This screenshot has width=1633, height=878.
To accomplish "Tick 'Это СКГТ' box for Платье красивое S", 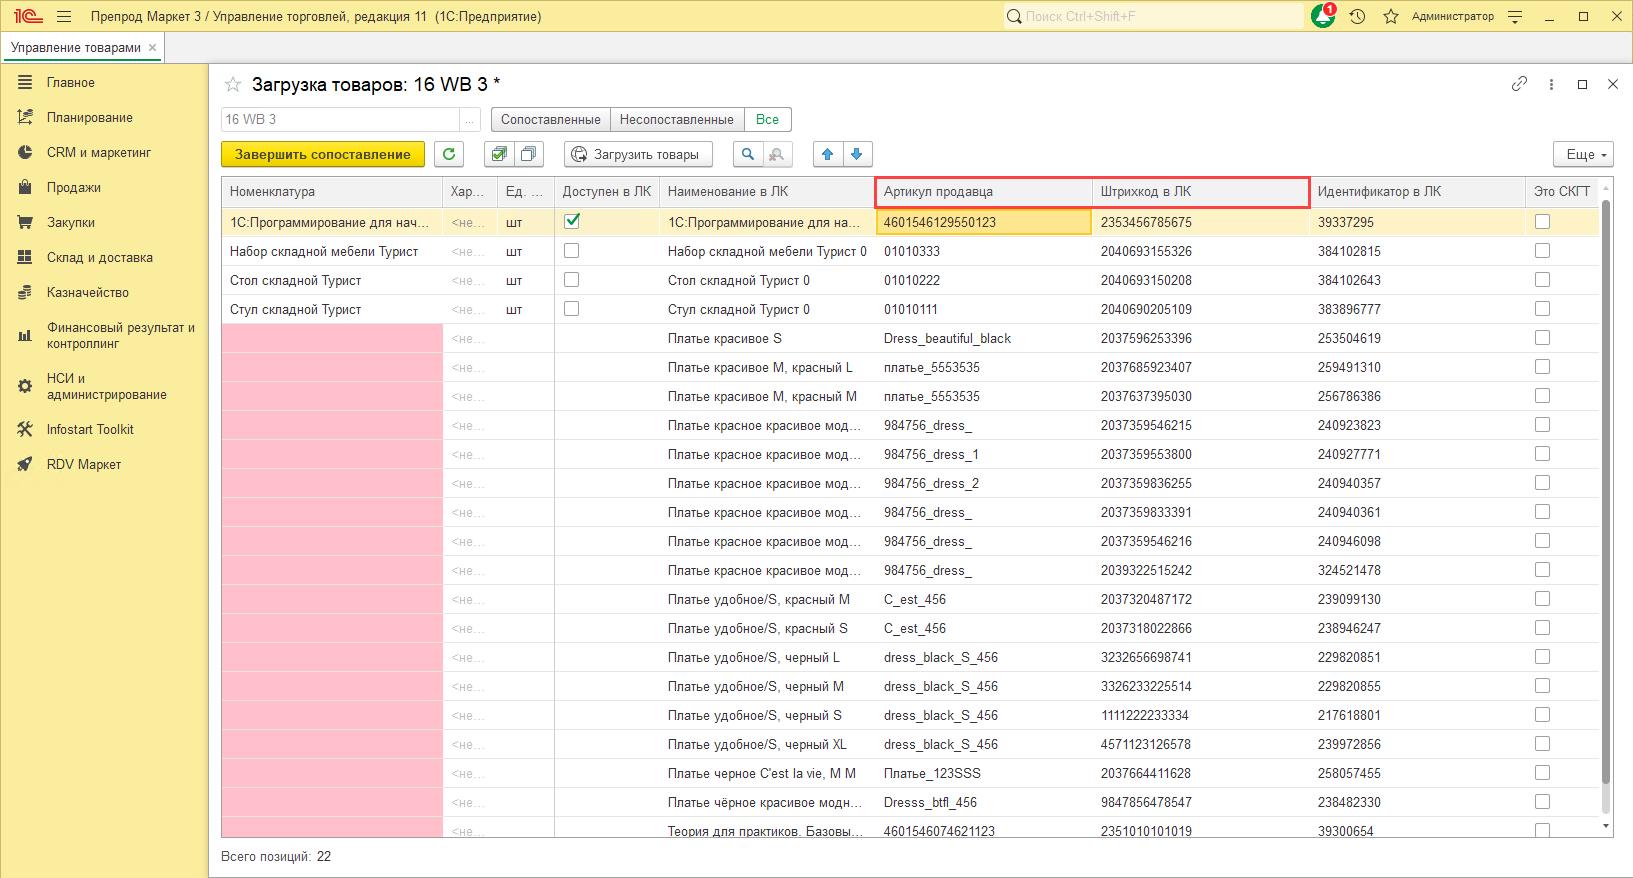I will pos(1542,338).
